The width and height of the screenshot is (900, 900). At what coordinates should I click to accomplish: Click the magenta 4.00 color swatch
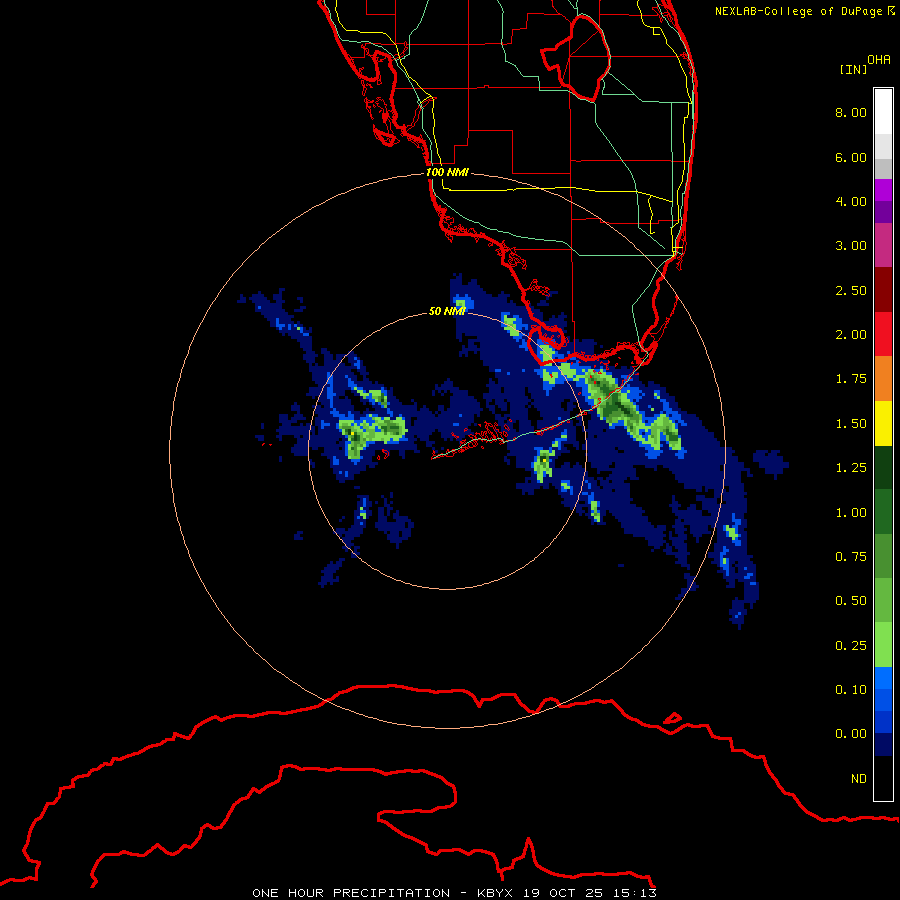click(x=883, y=190)
